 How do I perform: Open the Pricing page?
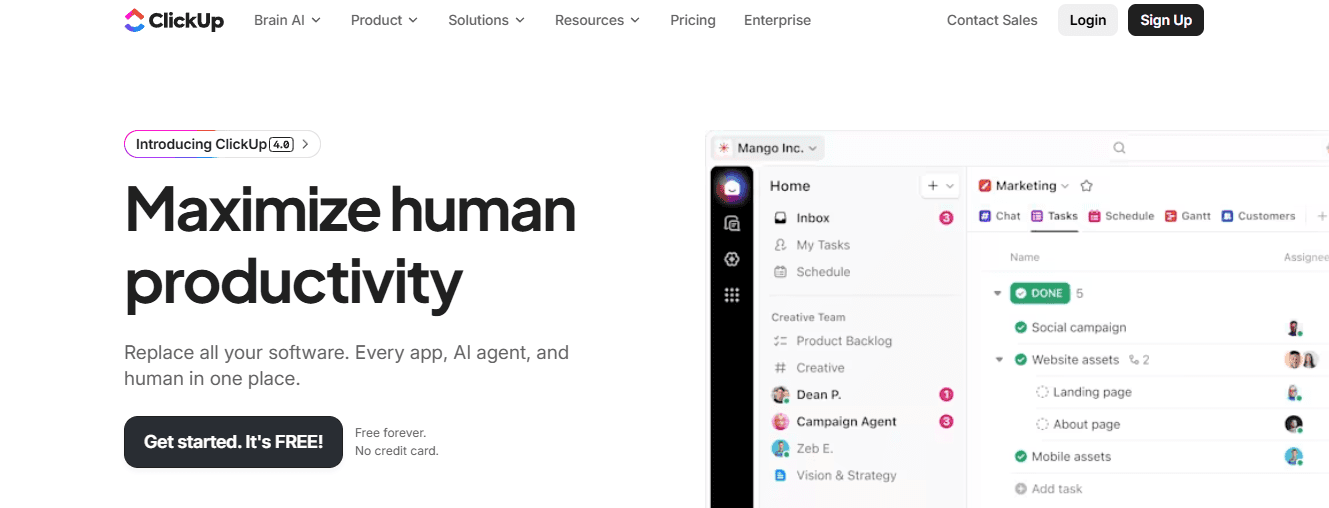693,20
